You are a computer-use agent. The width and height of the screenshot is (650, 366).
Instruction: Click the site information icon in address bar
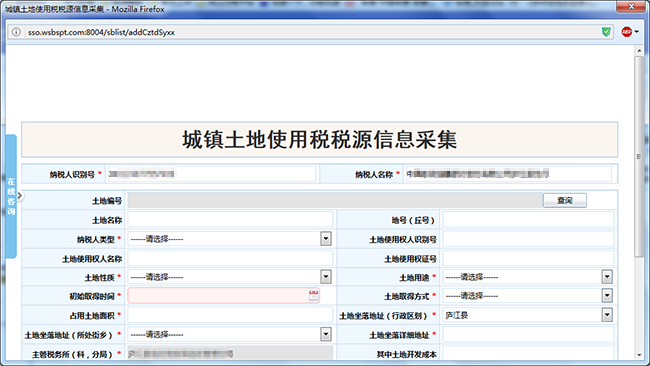(16, 32)
